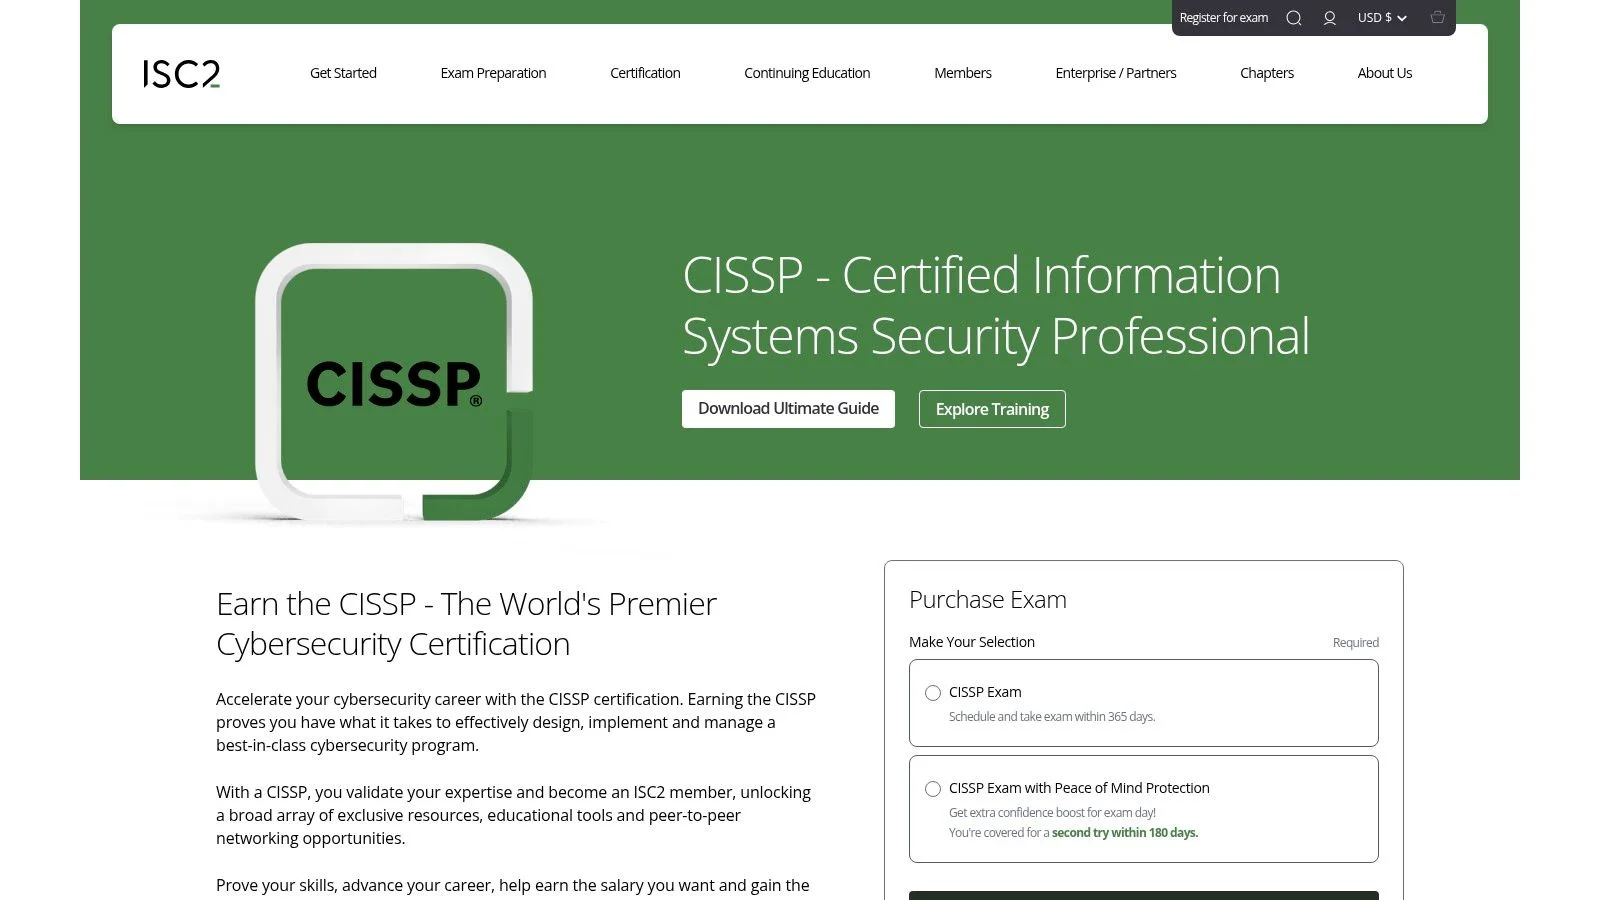Viewport: 1600px width, 900px height.
Task: Open the search magnifier icon
Action: click(x=1293, y=18)
